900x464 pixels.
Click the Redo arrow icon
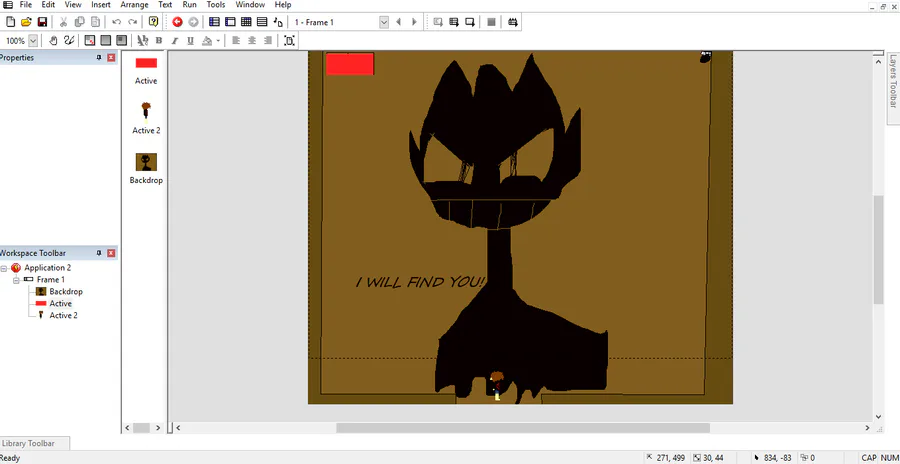point(133,22)
